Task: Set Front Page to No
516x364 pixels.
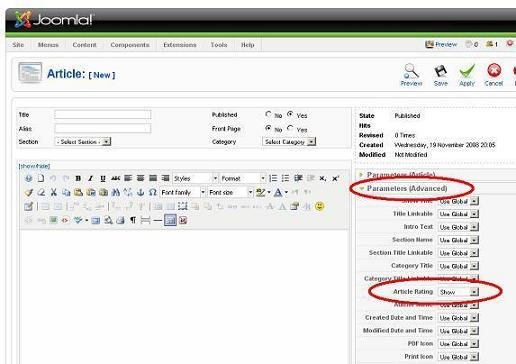Action: 268,128
